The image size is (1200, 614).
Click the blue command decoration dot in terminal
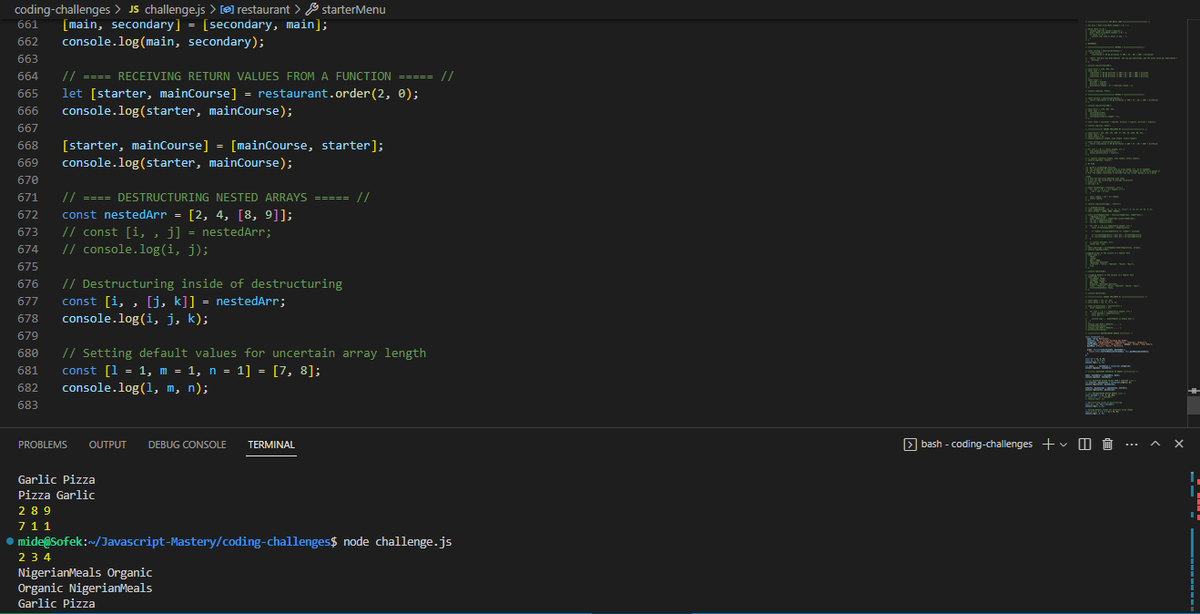pos(9,541)
